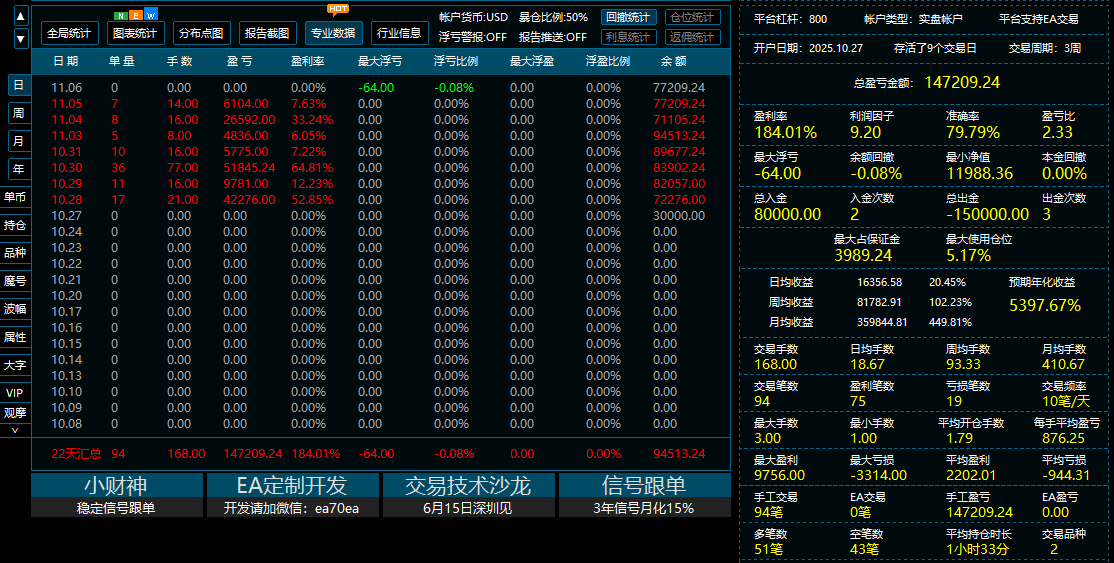Click the up arrow button at top left
Image resolution: width=1114 pixels, height=563 pixels.
coord(21,15)
